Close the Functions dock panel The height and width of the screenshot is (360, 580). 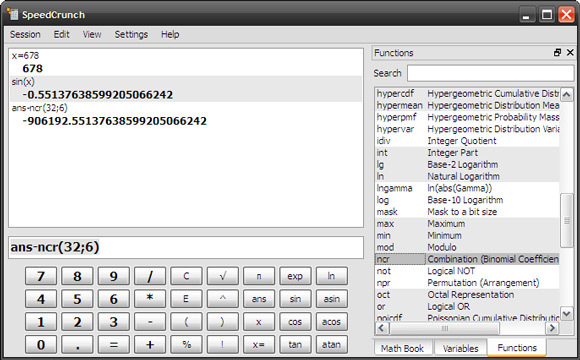pos(570,53)
